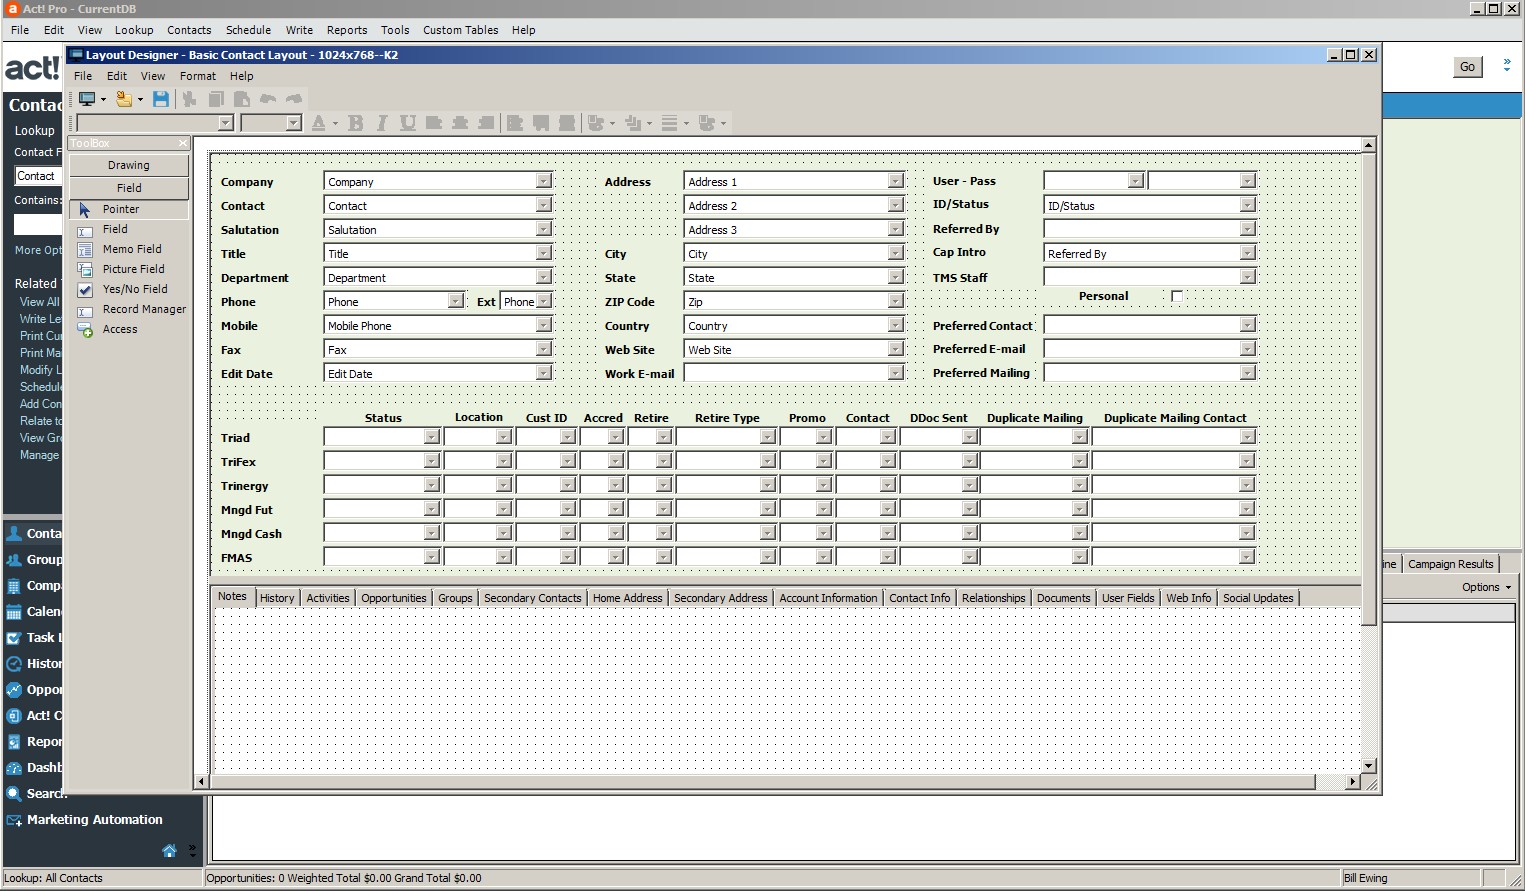This screenshot has height=891, width=1525.
Task: Click the Drawing button in ToolBox
Action: (x=129, y=165)
